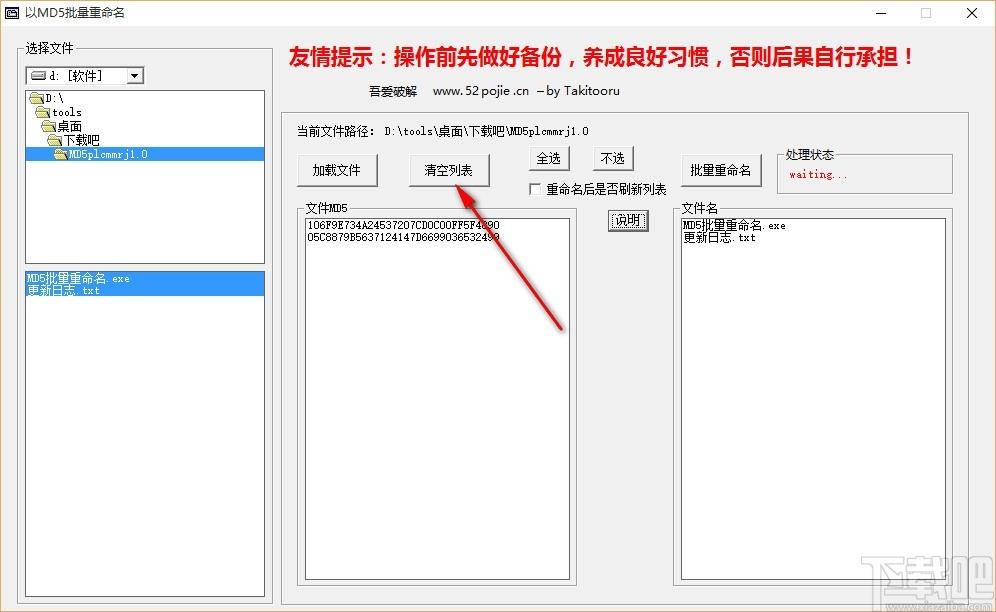Minimize the window
This screenshot has width=996, height=612.
[x=881, y=13]
